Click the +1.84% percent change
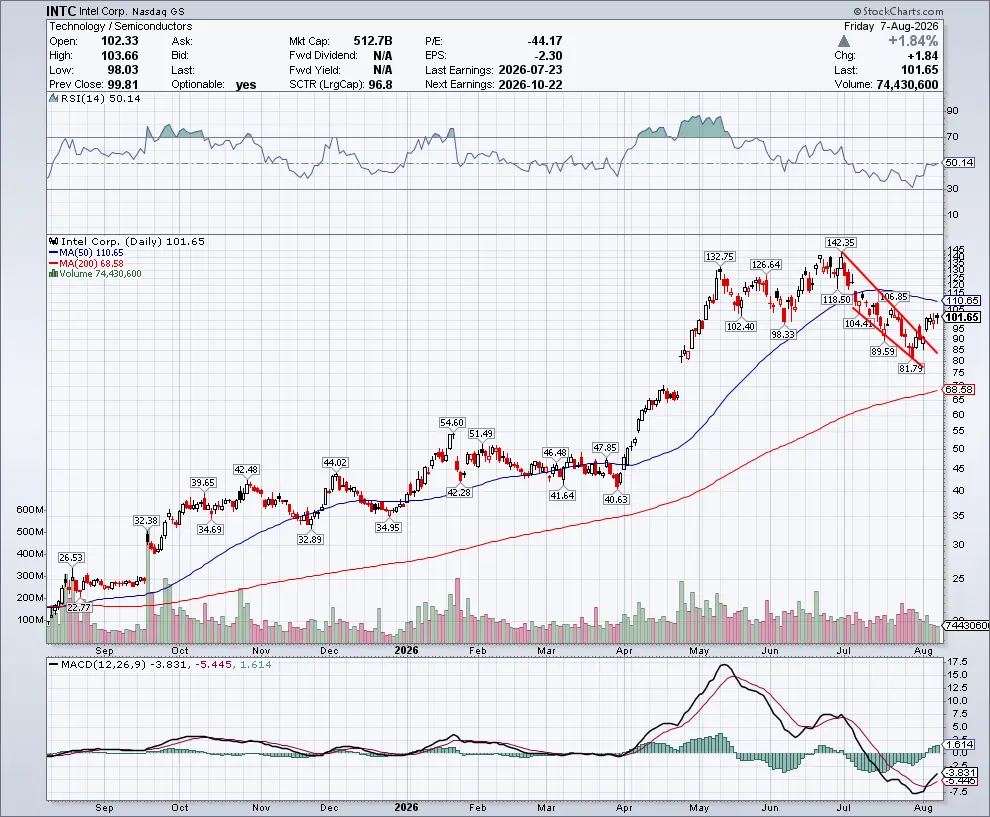The height and width of the screenshot is (817, 990). 913,41
